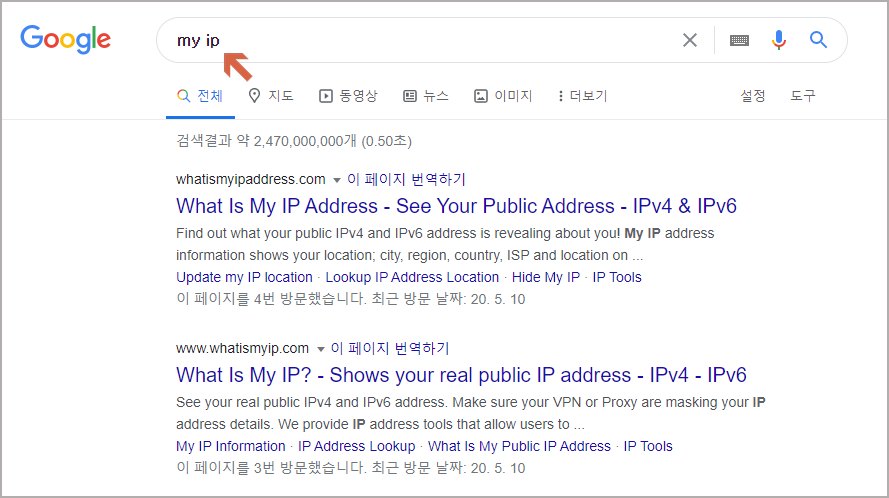The height and width of the screenshot is (498, 889).
Task: Click the magnifying glass search button
Action: (x=818, y=40)
